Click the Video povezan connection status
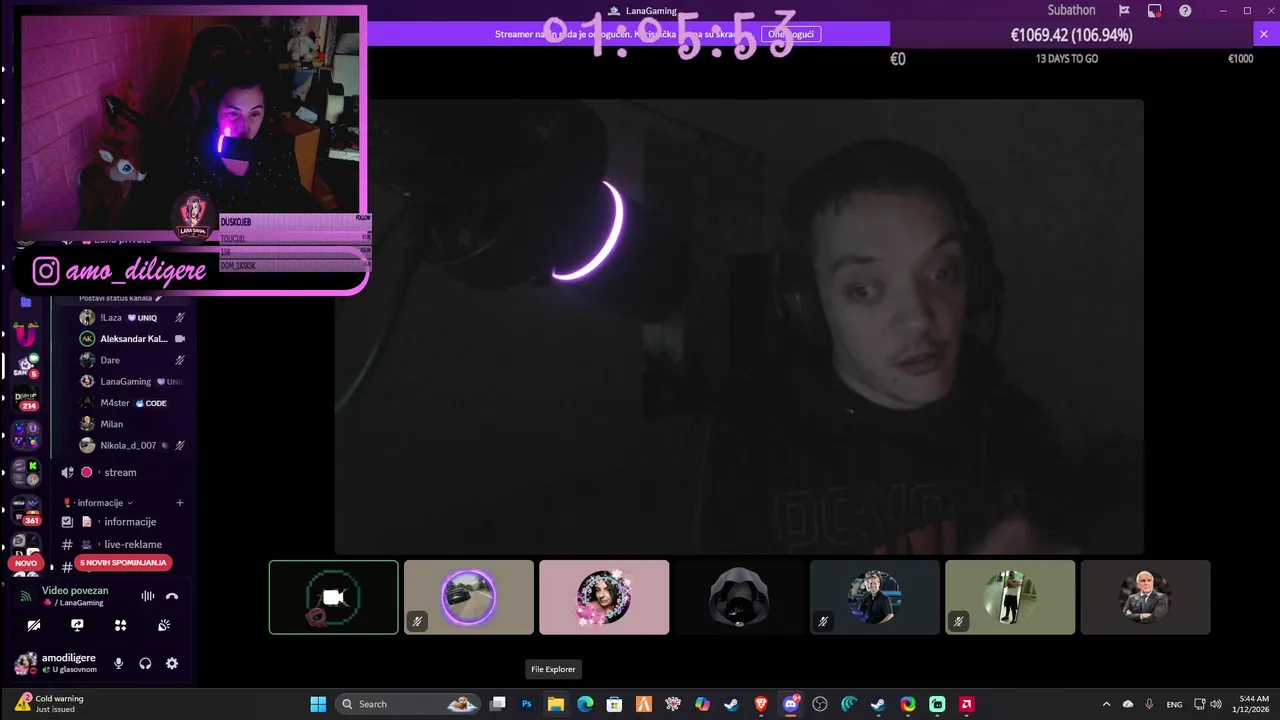 click(x=75, y=591)
